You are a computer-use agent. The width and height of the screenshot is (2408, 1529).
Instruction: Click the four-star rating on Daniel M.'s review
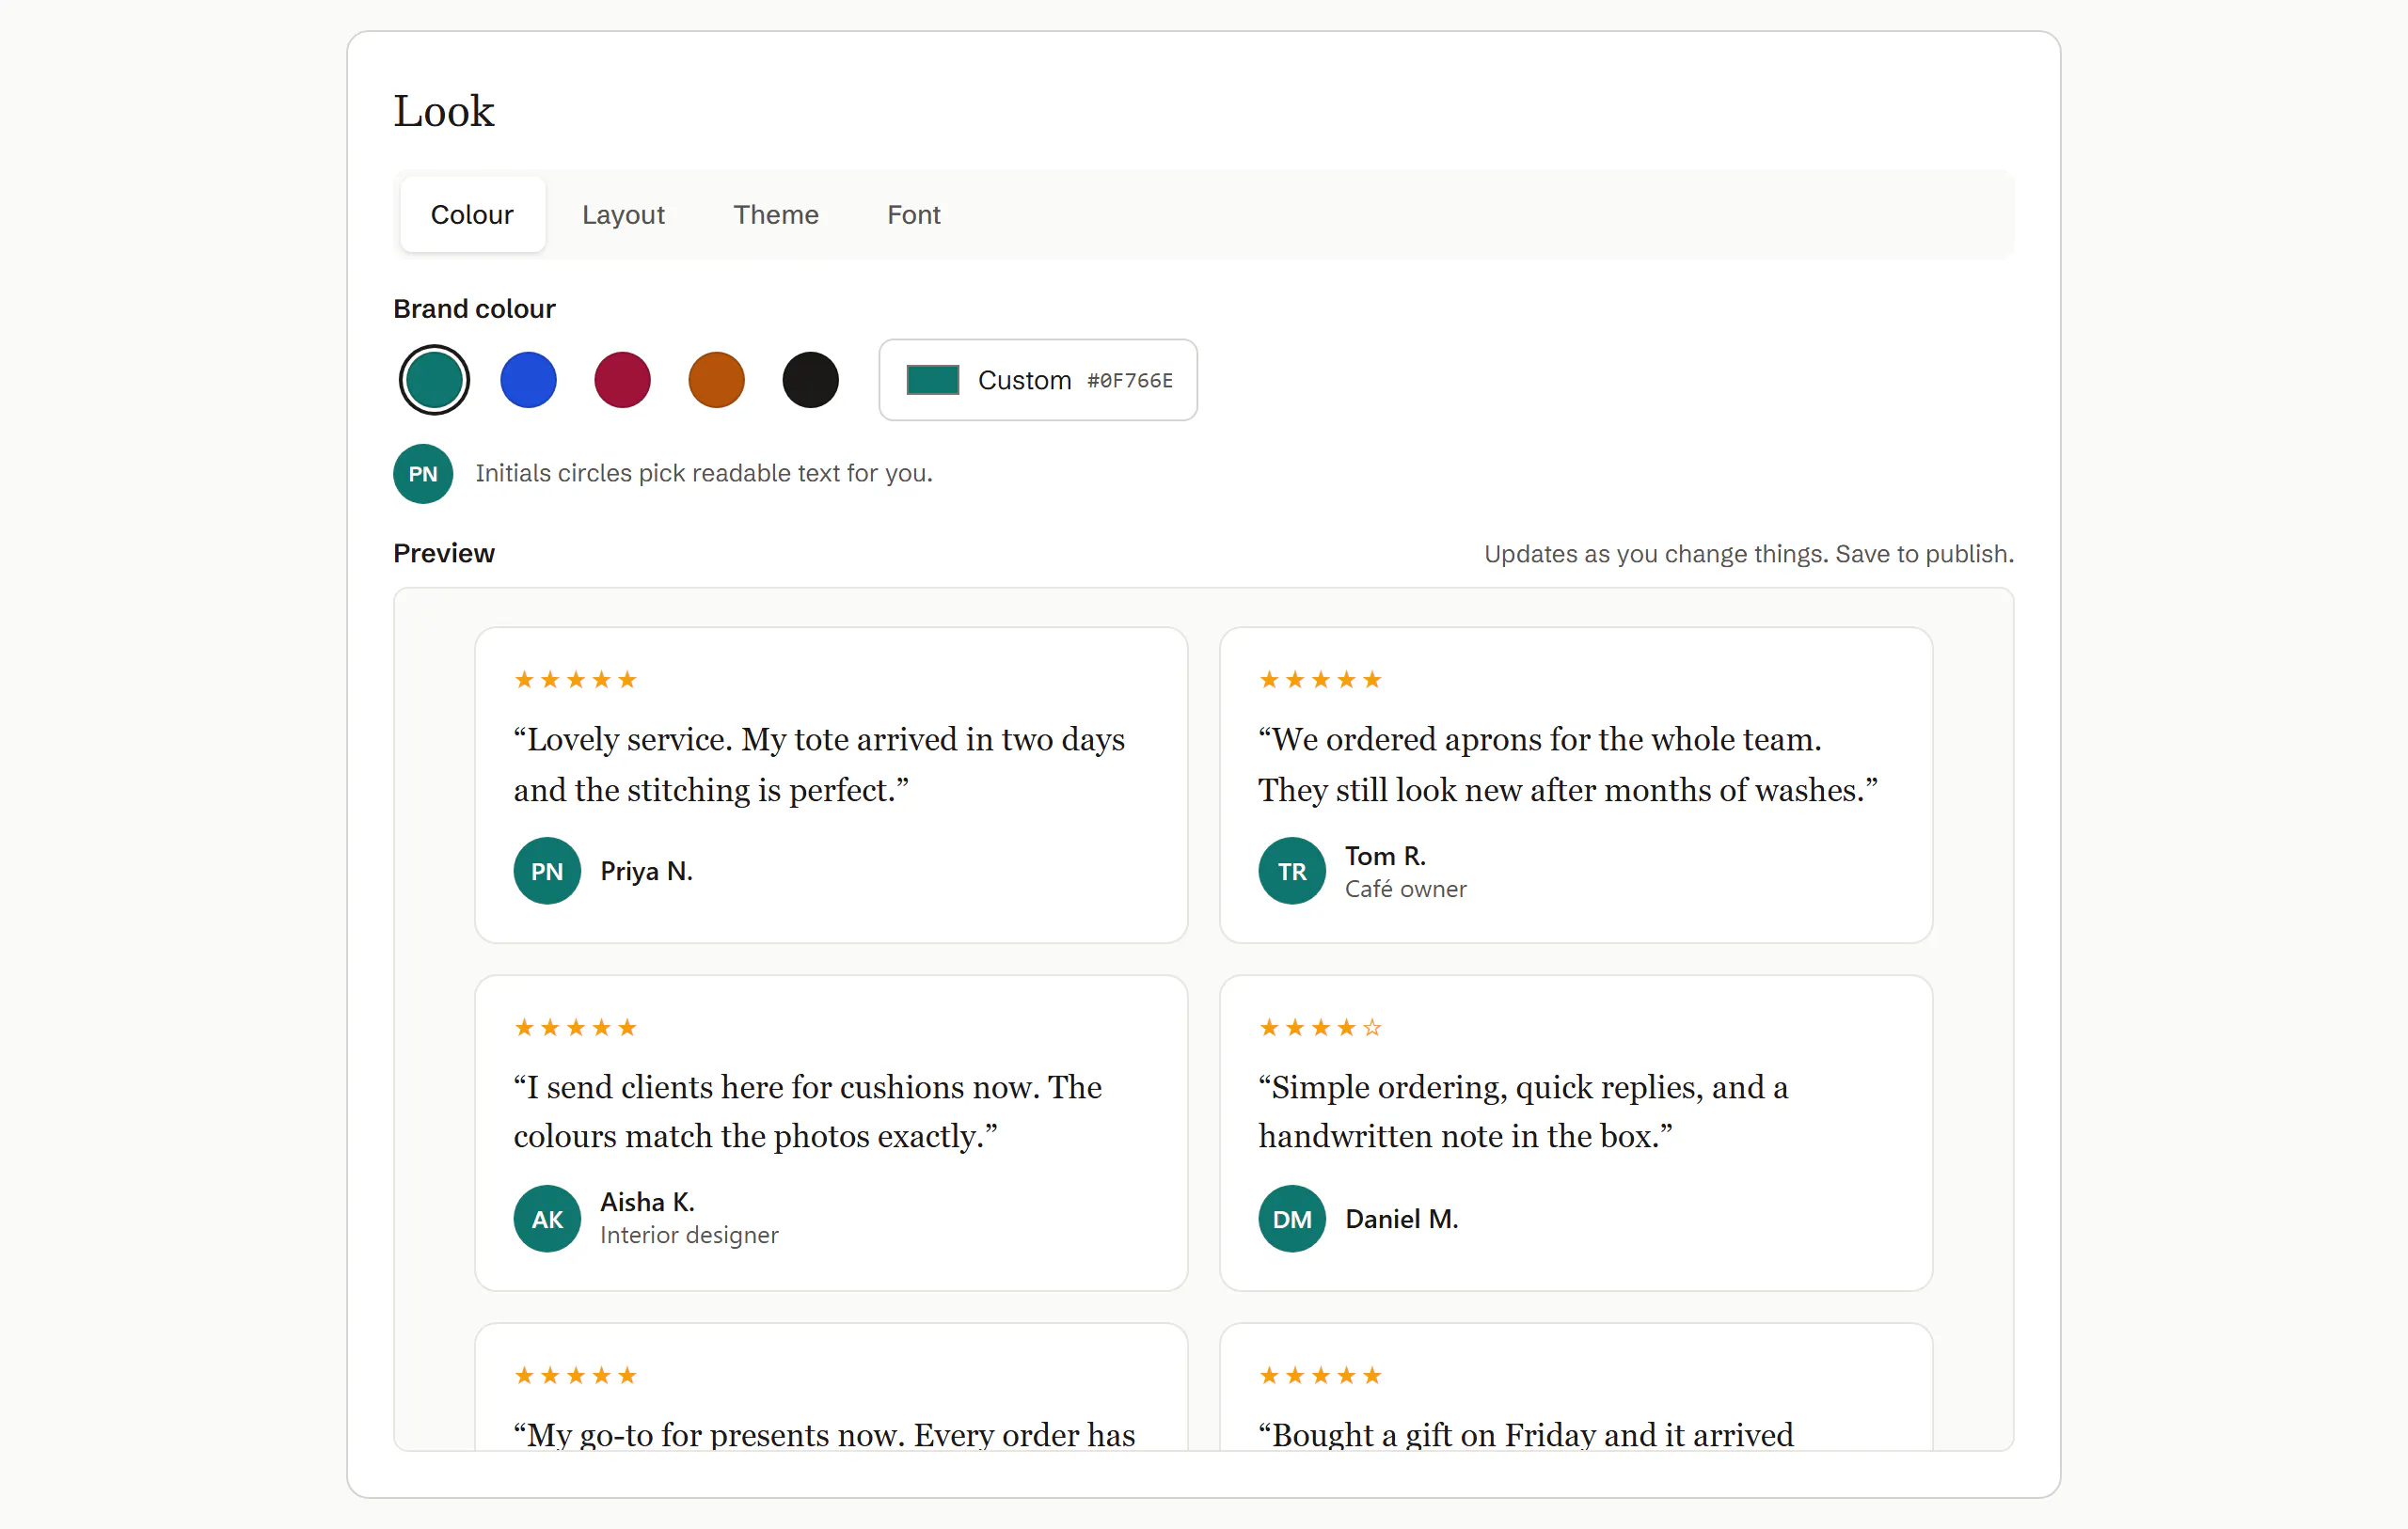click(x=1320, y=1028)
